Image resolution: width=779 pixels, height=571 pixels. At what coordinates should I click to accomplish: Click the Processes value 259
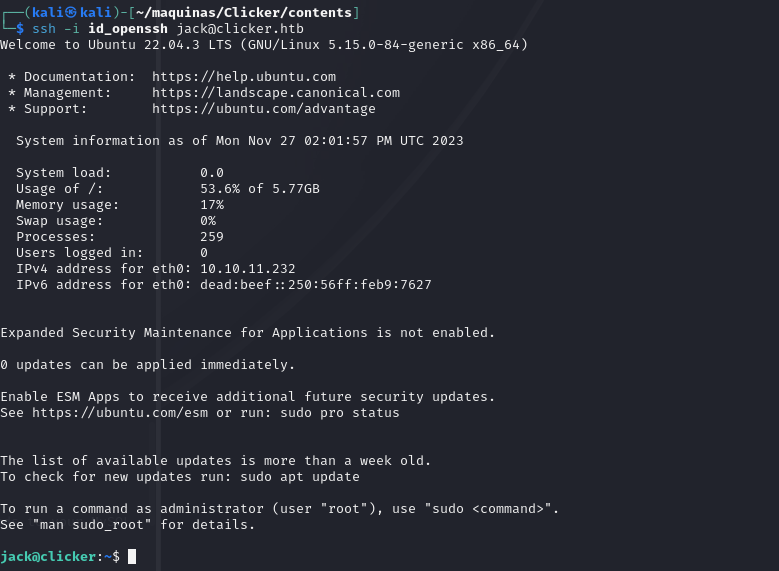click(x=212, y=237)
